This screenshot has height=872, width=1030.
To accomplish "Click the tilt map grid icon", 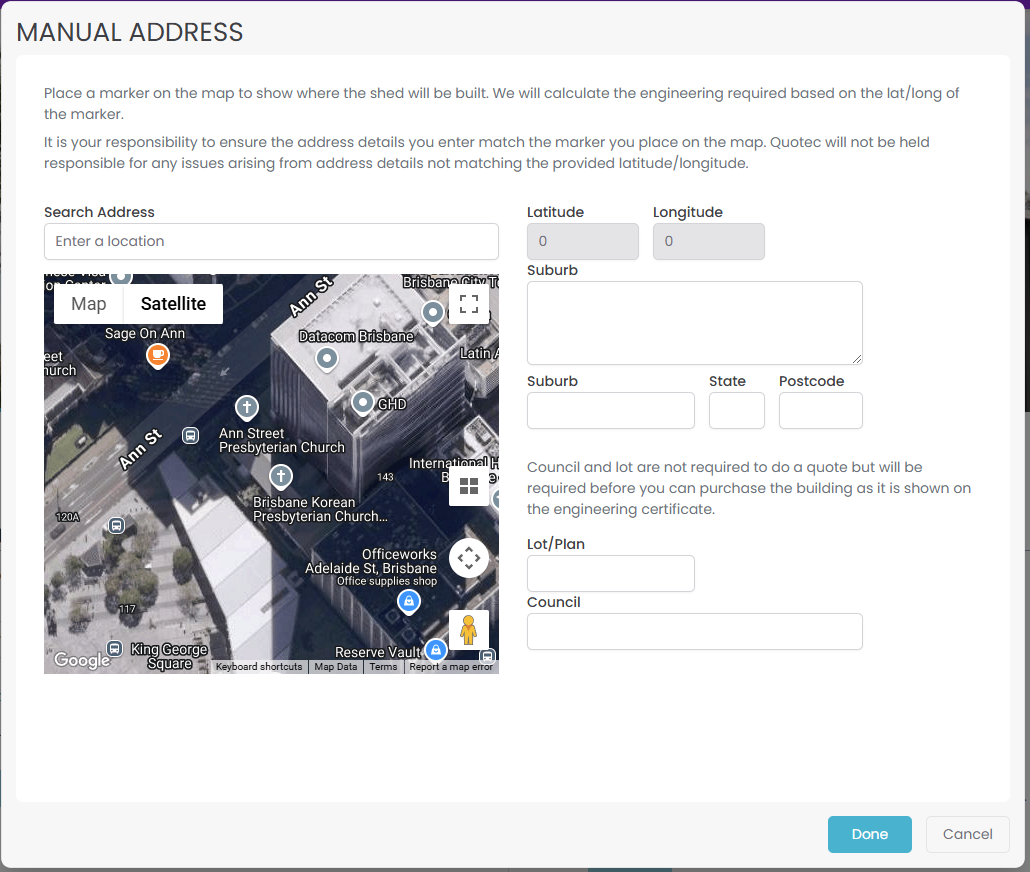I will point(468,487).
